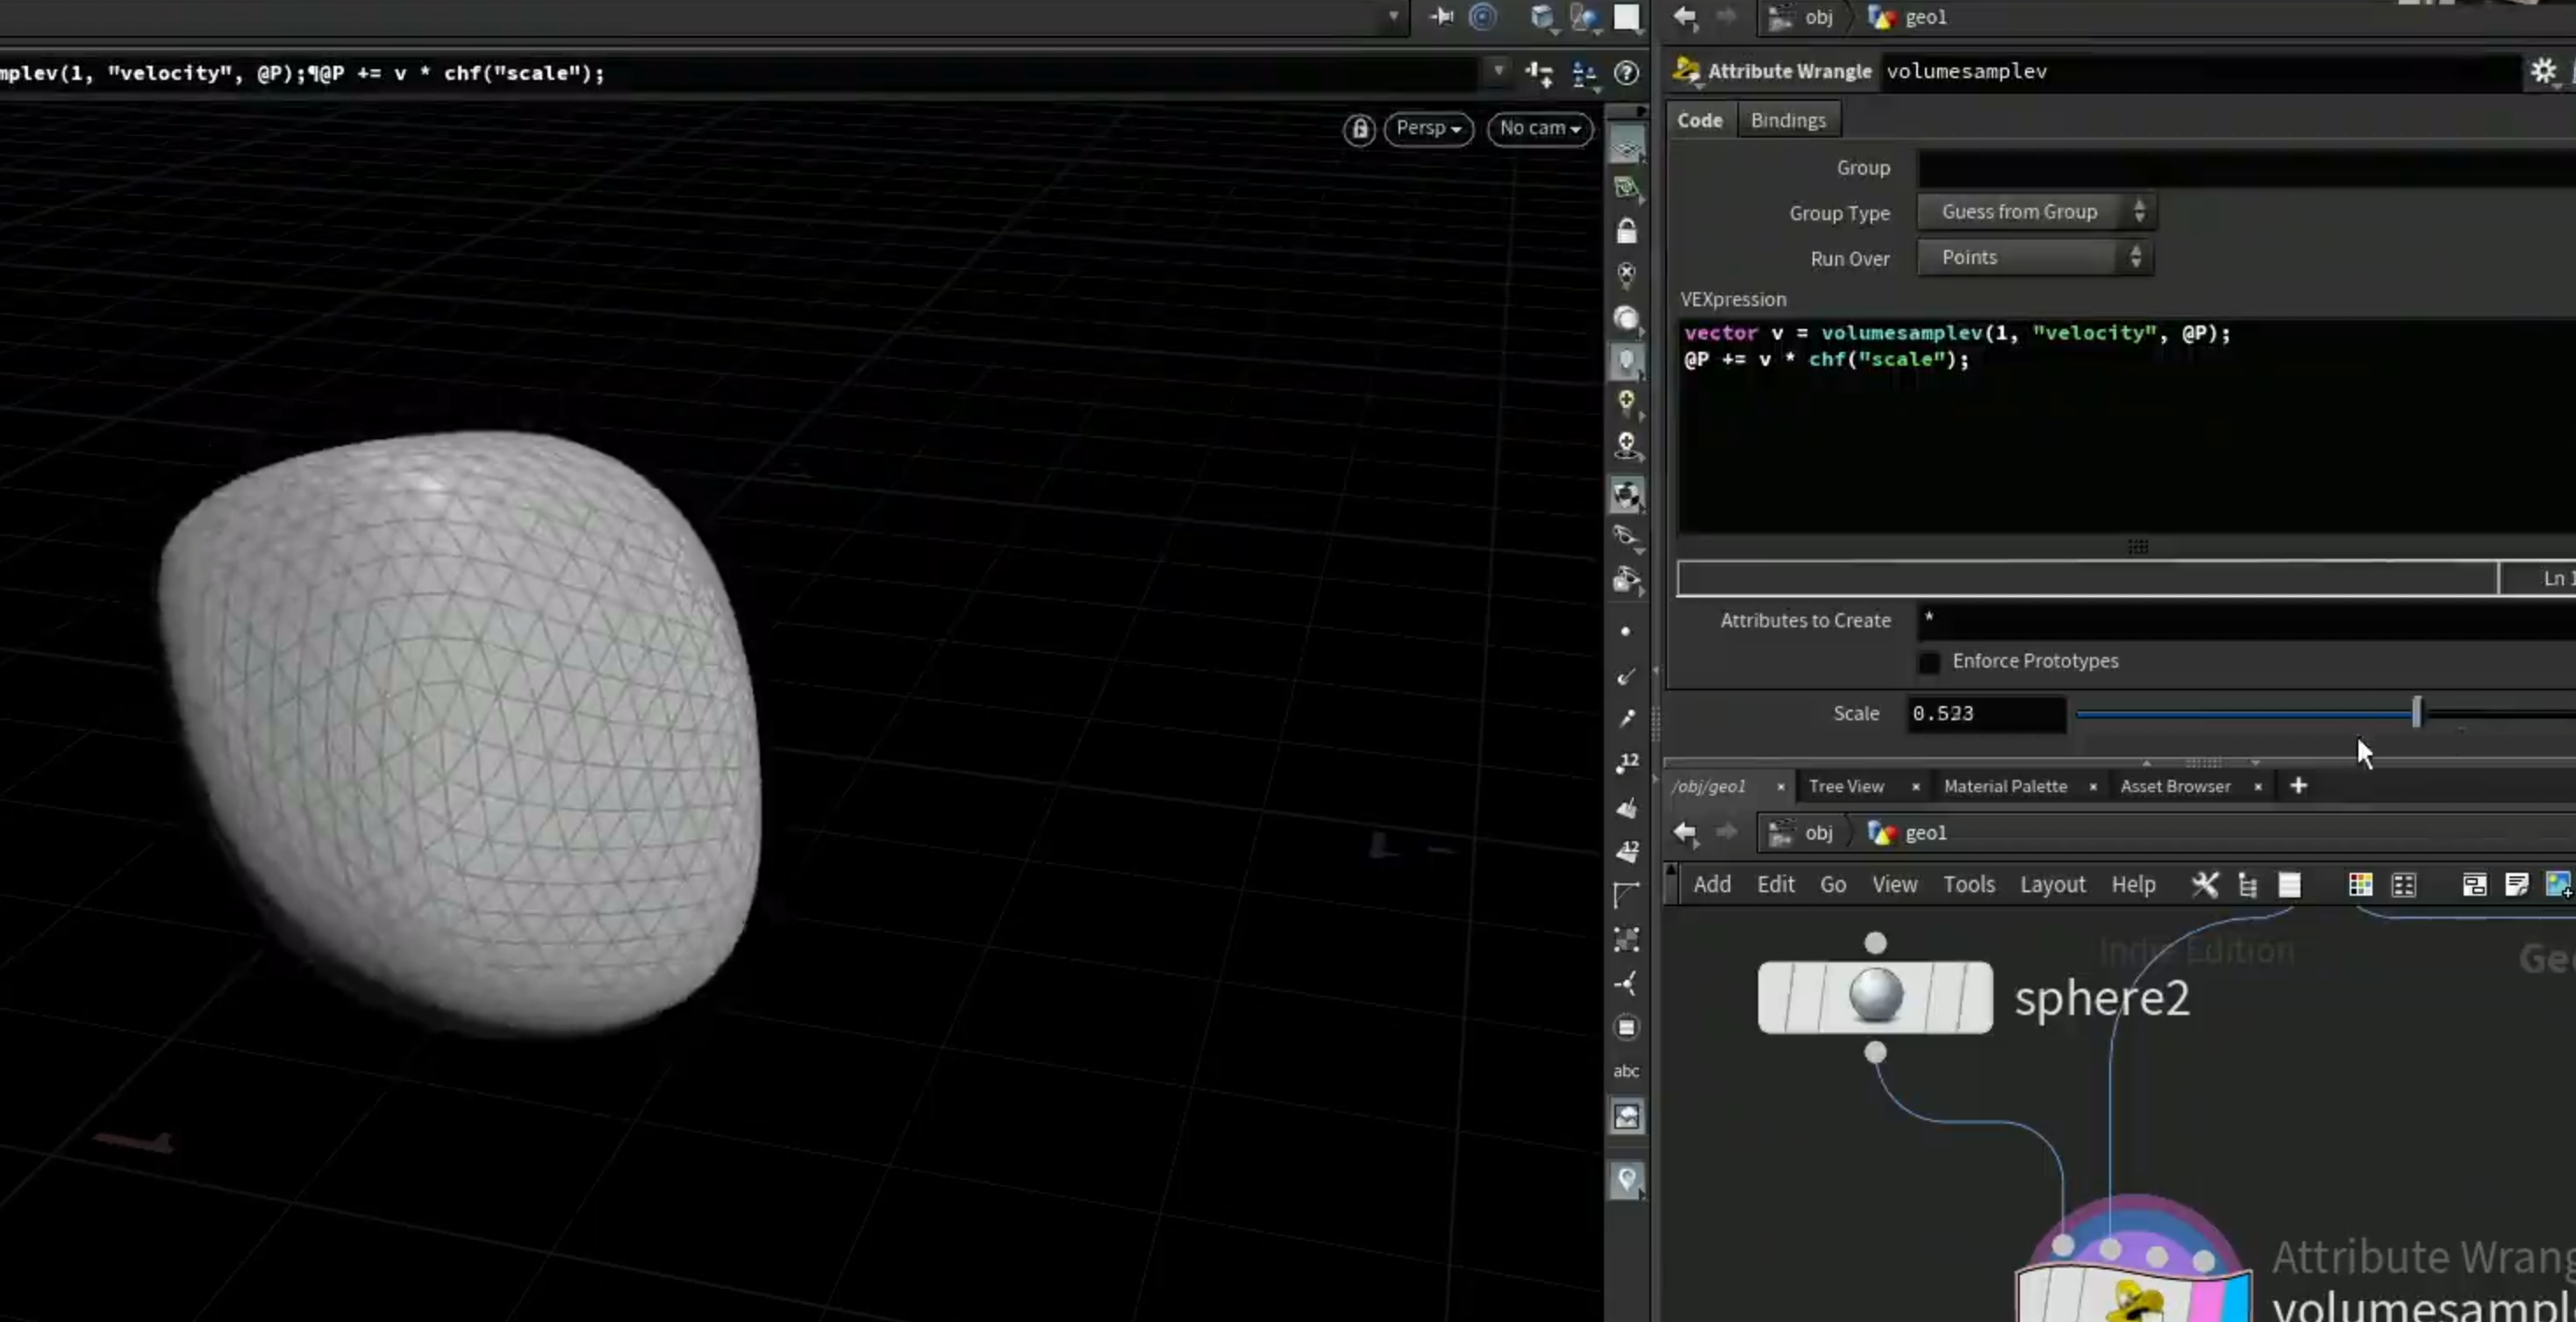
Task: Click the obj path button in network pane
Action: pyautogui.click(x=1801, y=833)
